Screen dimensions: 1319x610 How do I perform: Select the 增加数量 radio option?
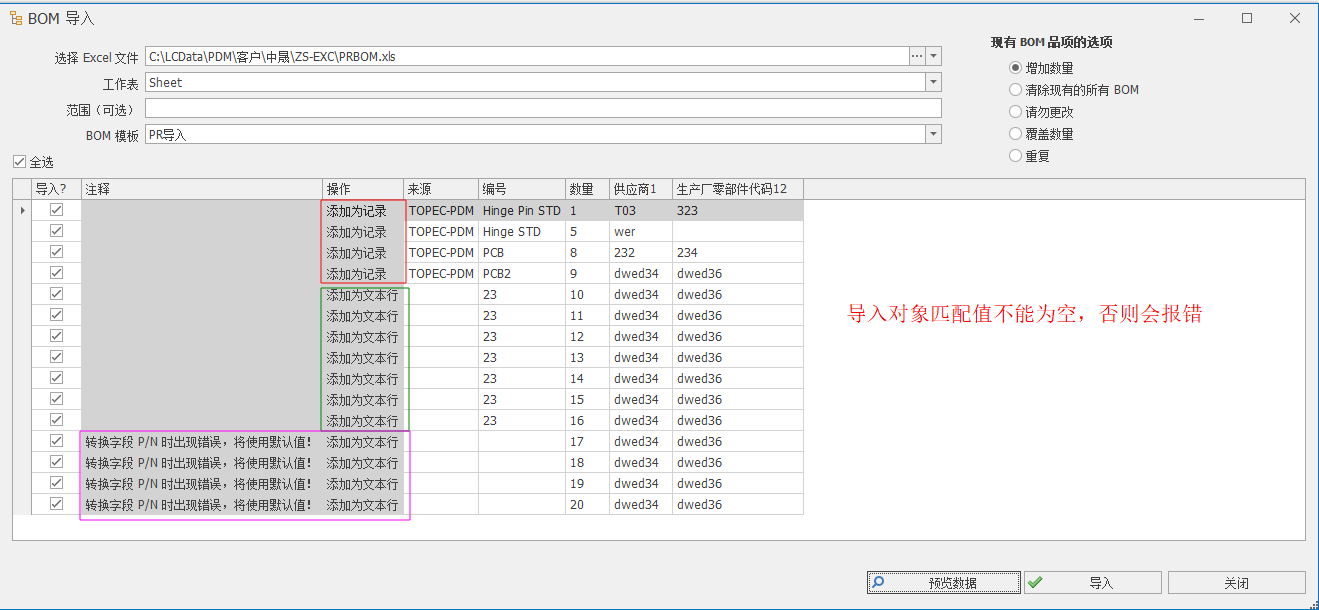[x=1016, y=68]
